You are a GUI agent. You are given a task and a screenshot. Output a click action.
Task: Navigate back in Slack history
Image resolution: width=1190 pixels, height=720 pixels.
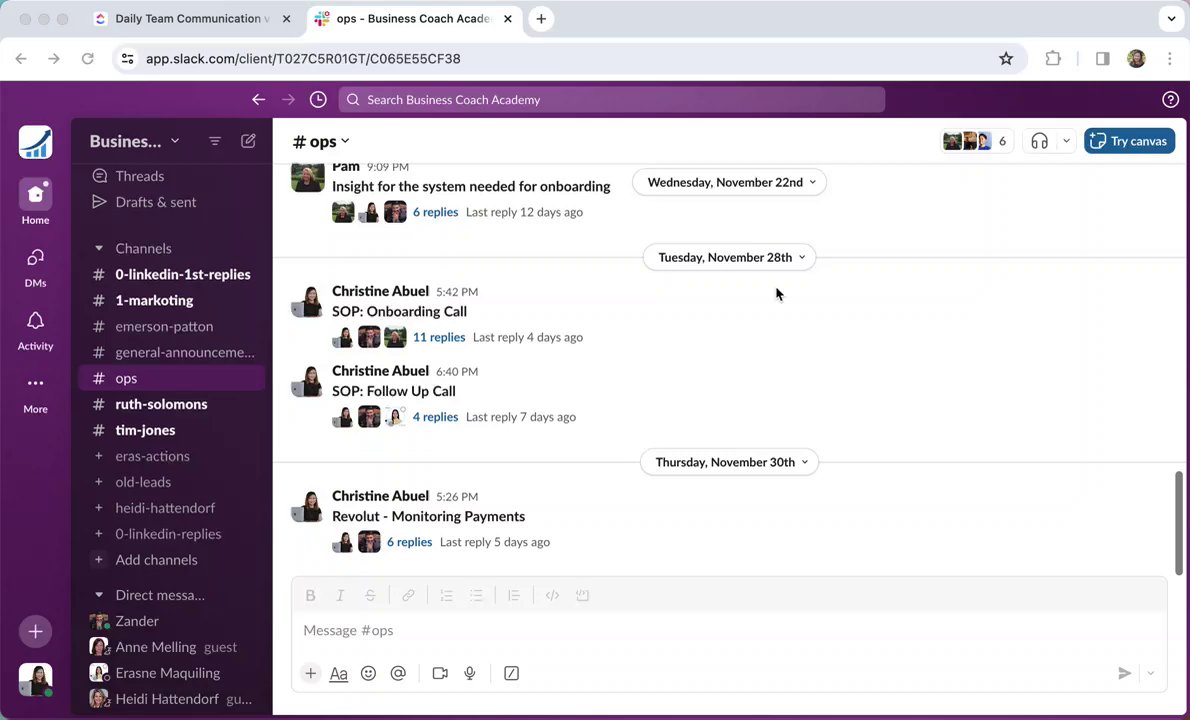pyautogui.click(x=259, y=99)
